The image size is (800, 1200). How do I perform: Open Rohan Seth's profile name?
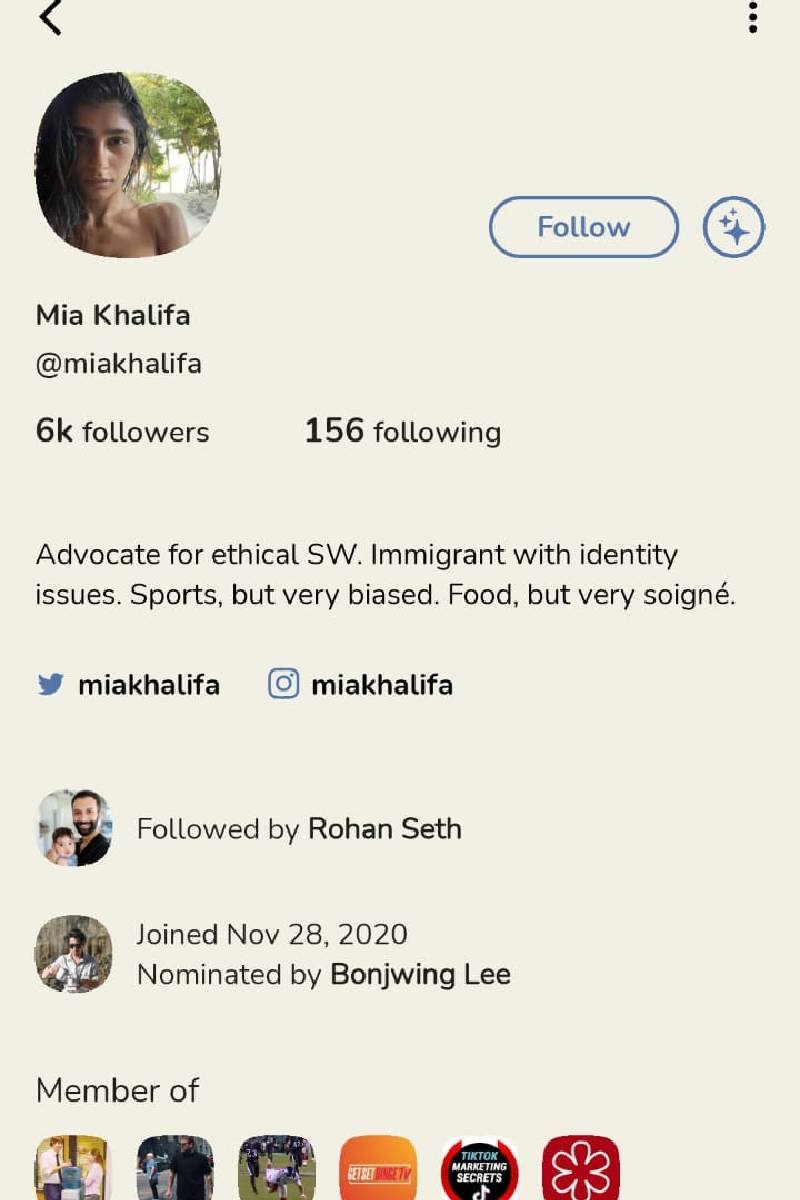point(385,829)
